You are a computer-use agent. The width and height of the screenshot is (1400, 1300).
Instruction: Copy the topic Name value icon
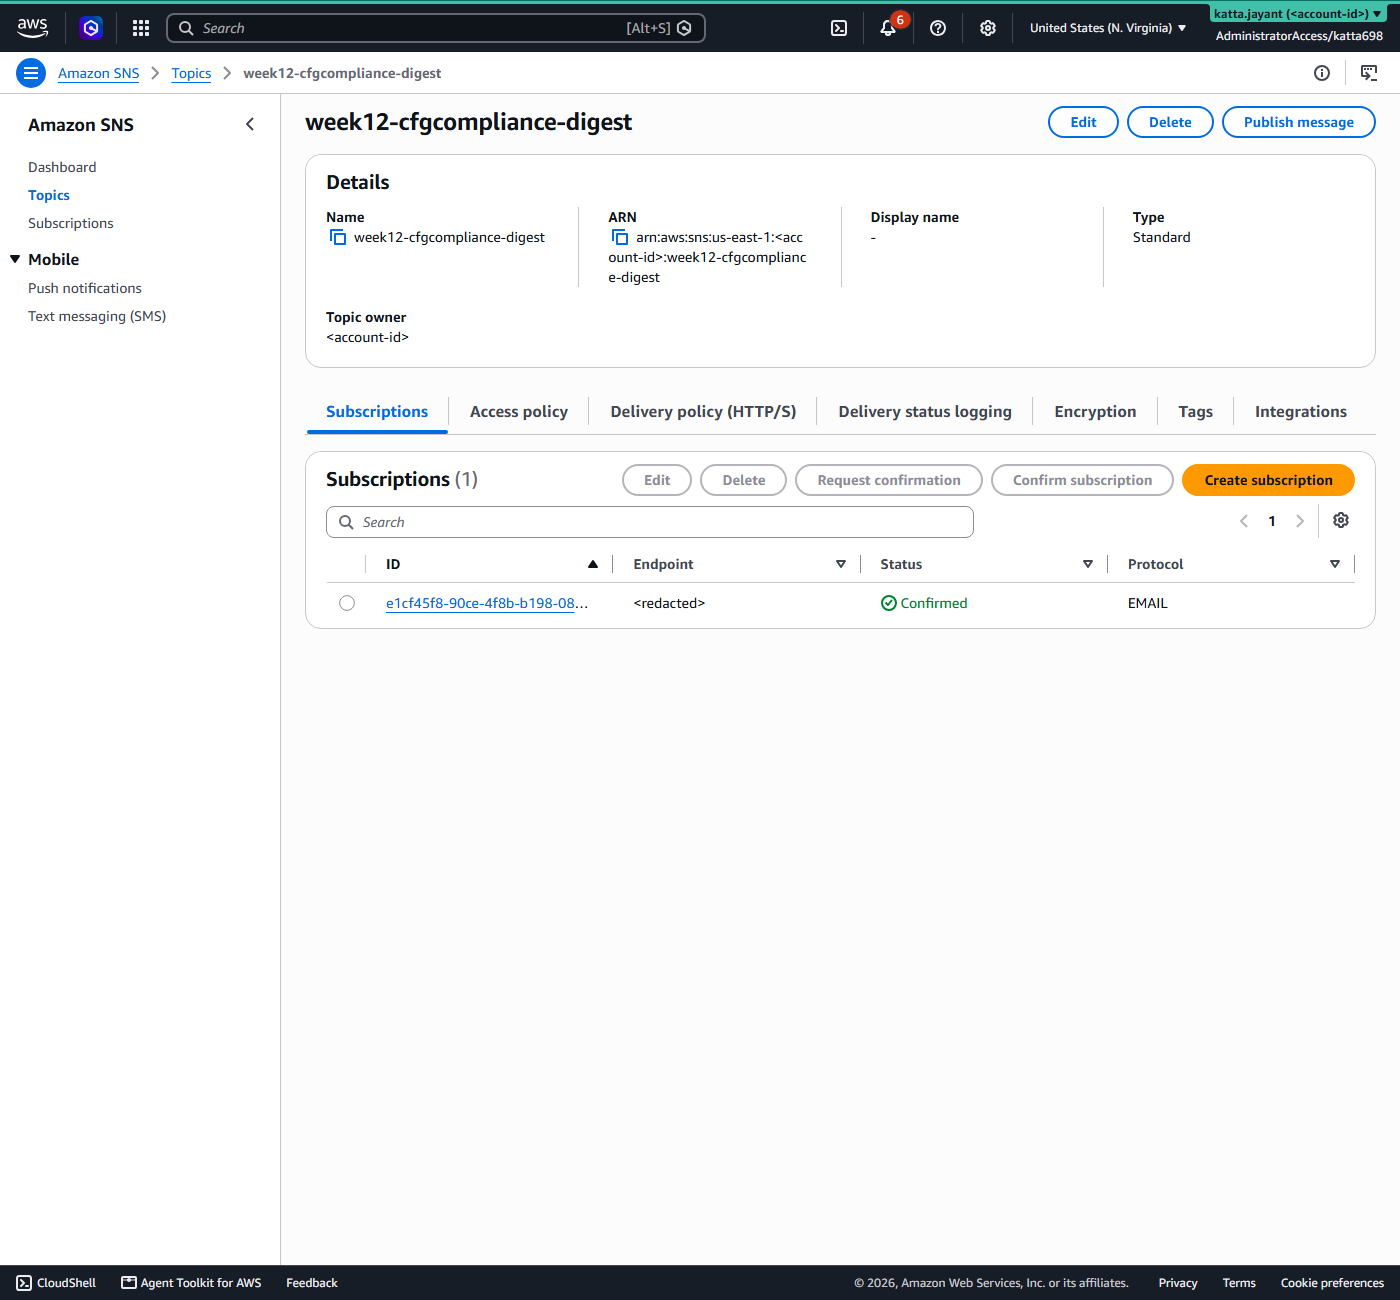(x=338, y=237)
